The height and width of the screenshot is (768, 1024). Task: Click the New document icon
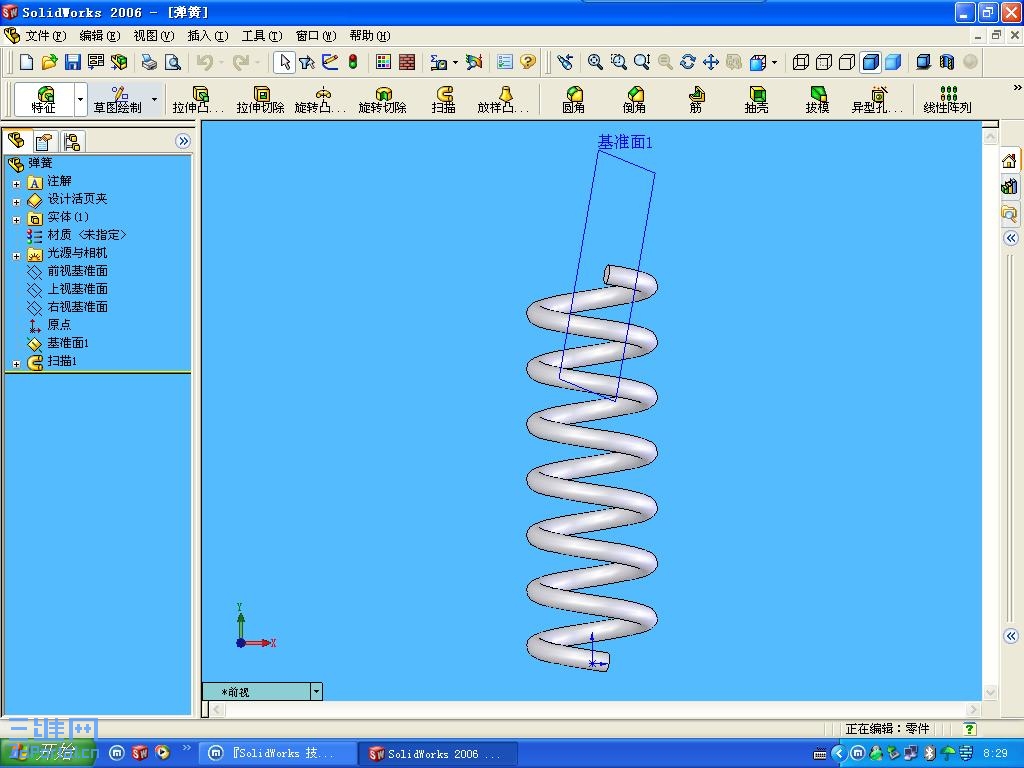pyautogui.click(x=26, y=62)
